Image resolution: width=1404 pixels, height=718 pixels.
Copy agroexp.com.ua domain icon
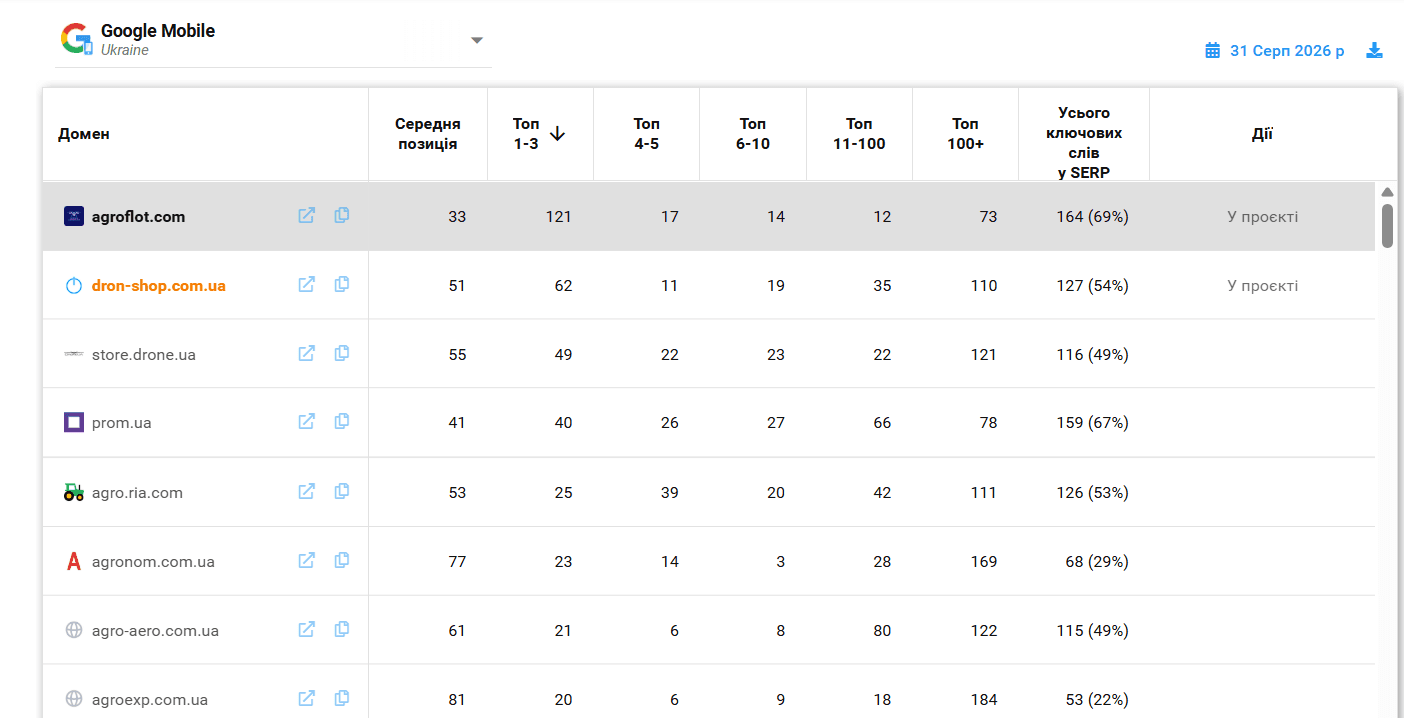point(342,698)
